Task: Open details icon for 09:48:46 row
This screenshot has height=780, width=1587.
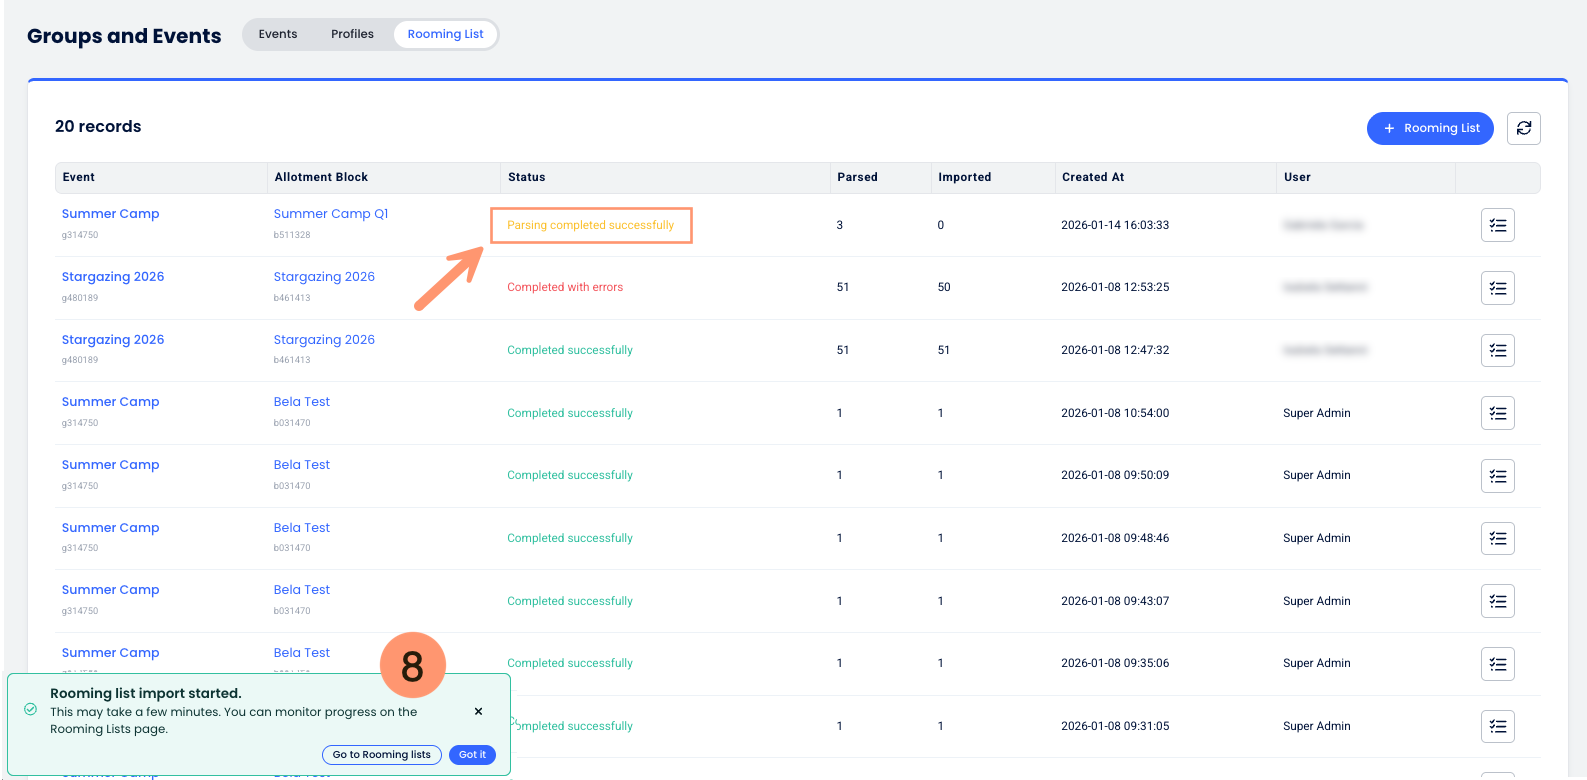Action: click(1497, 538)
